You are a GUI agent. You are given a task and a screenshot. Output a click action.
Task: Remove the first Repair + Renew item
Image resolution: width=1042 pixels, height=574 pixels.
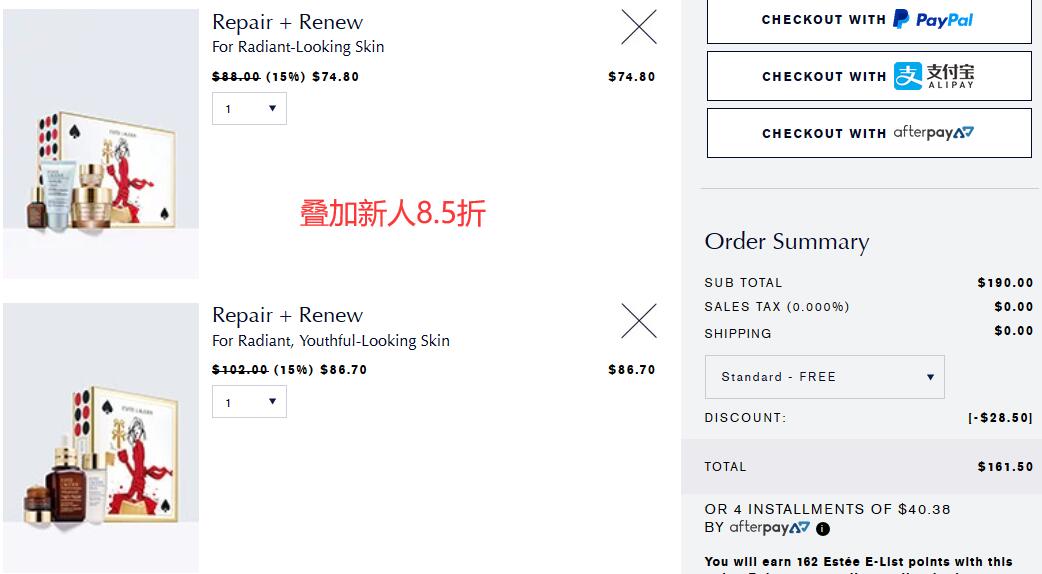(639, 27)
